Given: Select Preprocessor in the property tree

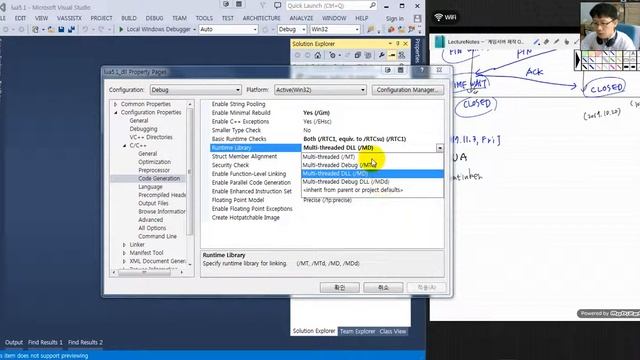Looking at the screenshot, I should [x=154, y=170].
